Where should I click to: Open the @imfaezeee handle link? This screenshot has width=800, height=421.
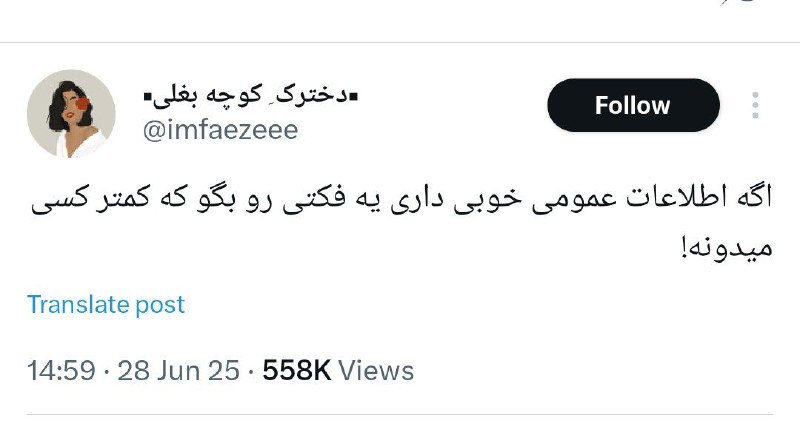pyautogui.click(x=220, y=130)
